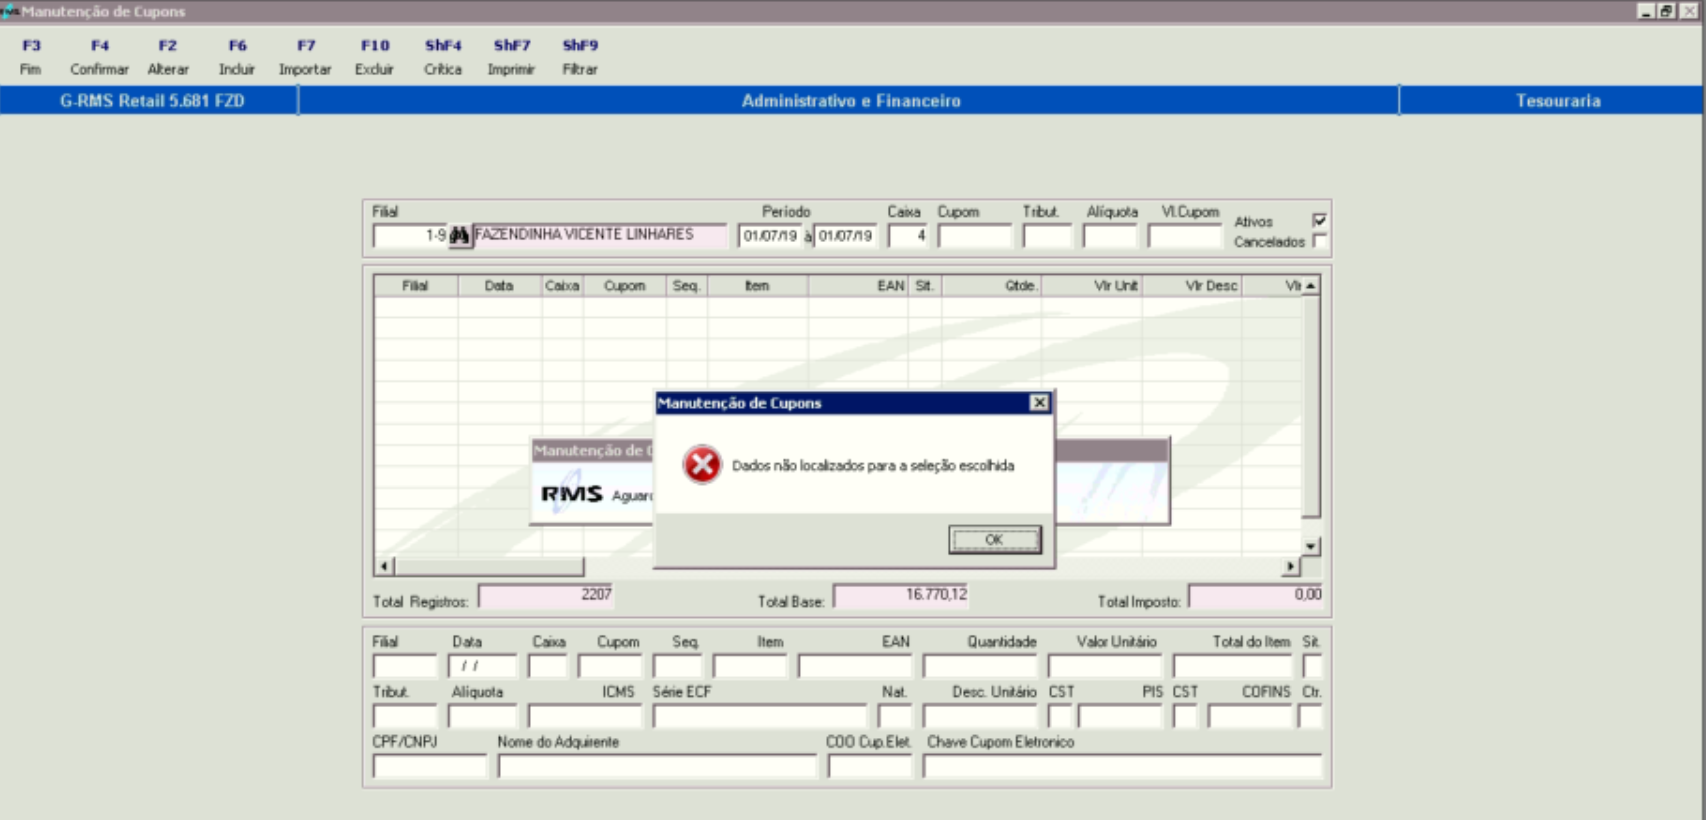Click OK in the error dialog
1706x820 pixels.
[x=994, y=539]
